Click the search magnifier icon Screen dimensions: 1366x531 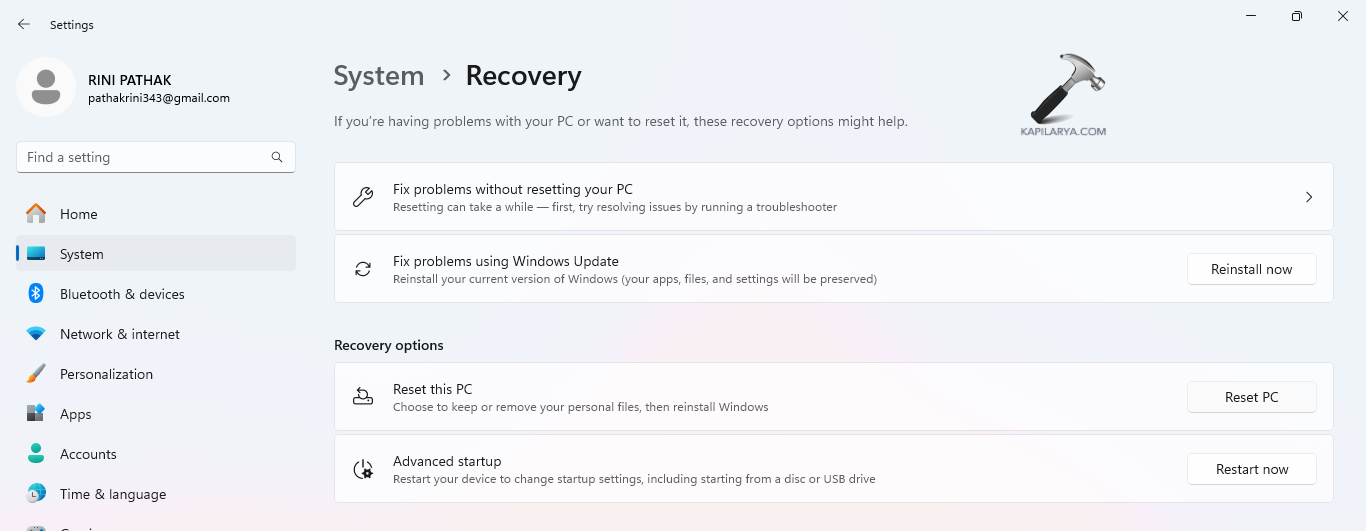277,157
